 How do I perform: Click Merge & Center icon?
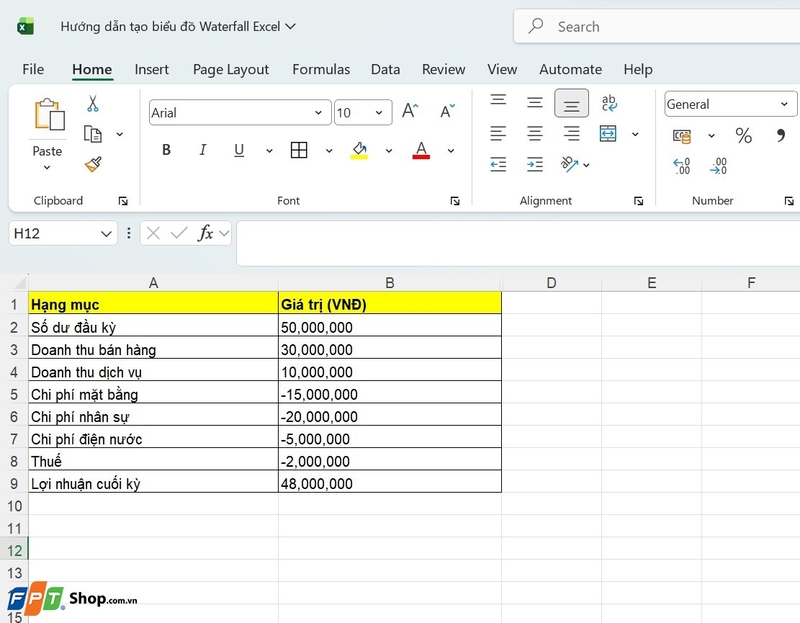click(x=608, y=134)
